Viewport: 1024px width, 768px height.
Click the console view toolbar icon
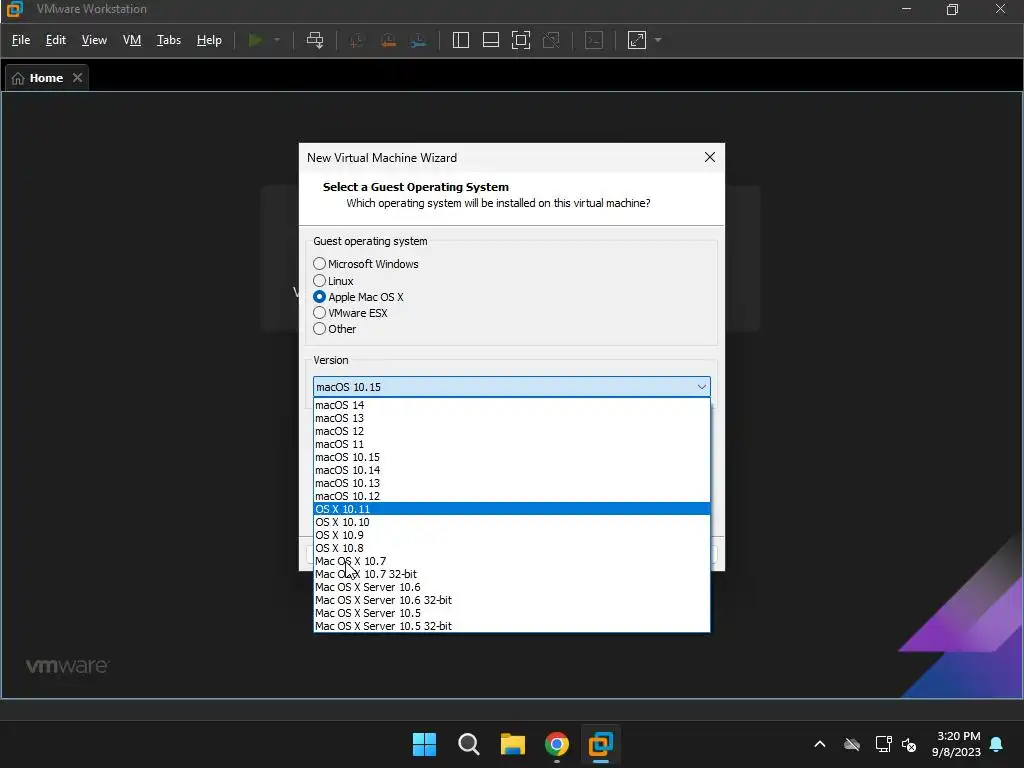[594, 40]
